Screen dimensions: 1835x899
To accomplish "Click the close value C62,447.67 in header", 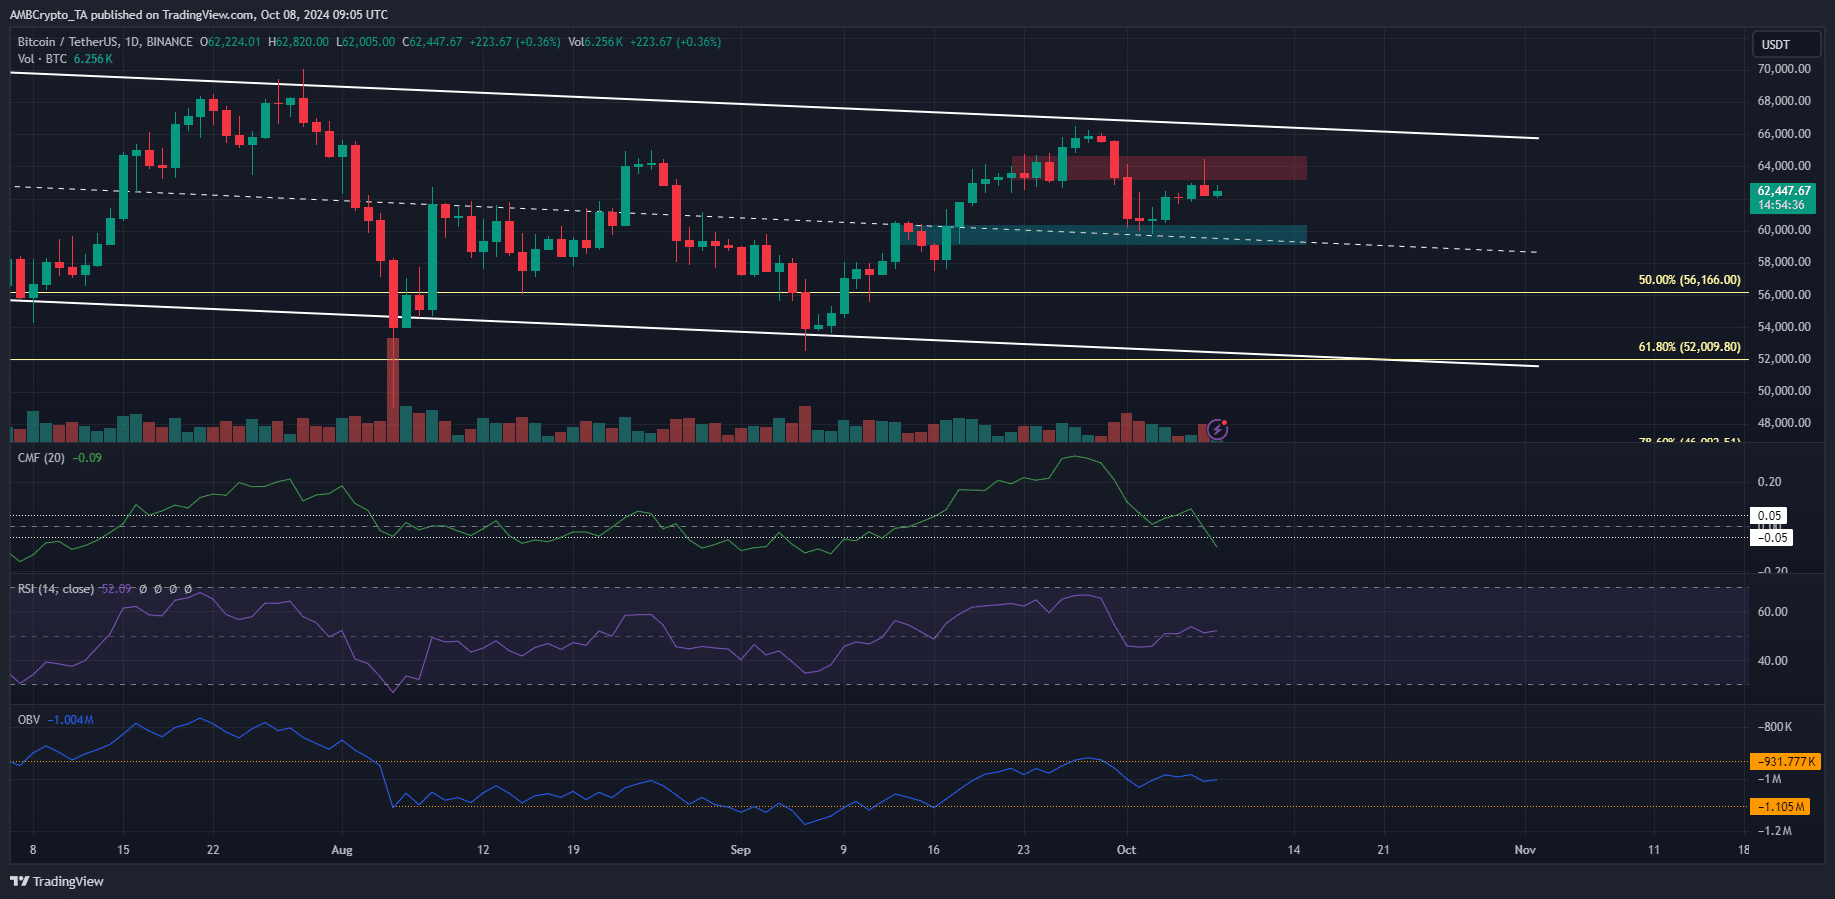I will tap(432, 42).
